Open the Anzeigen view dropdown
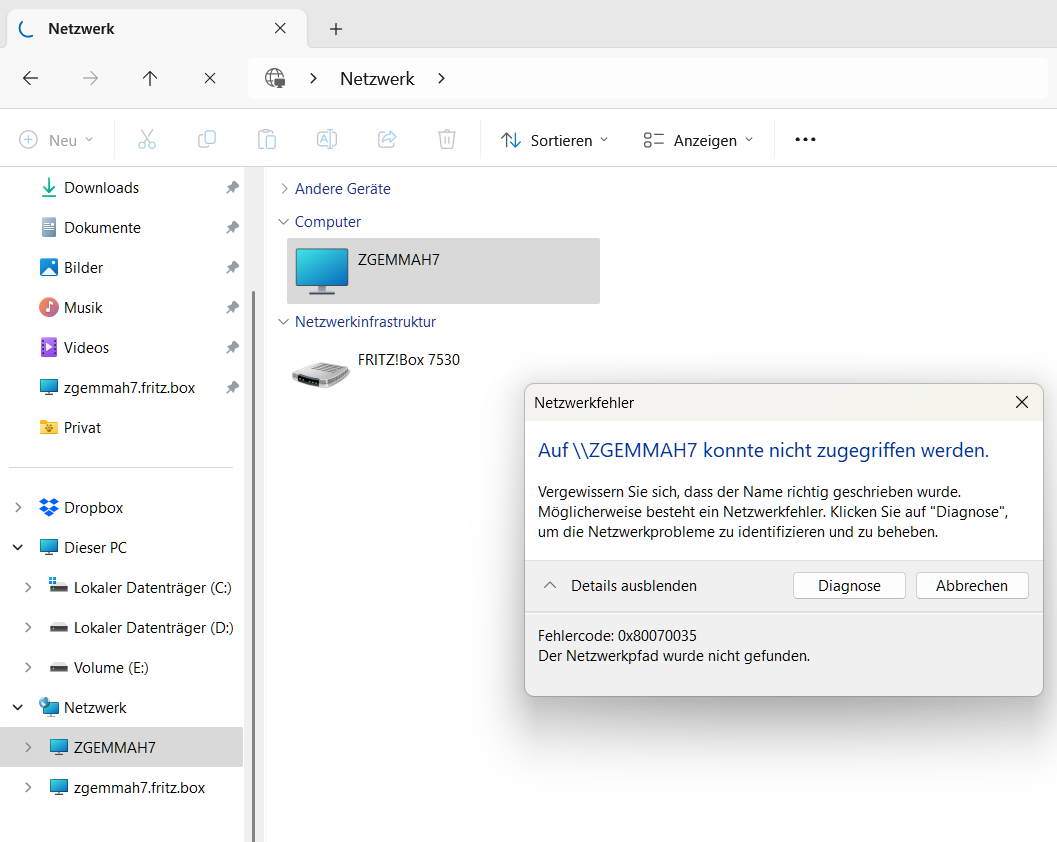 tap(698, 140)
